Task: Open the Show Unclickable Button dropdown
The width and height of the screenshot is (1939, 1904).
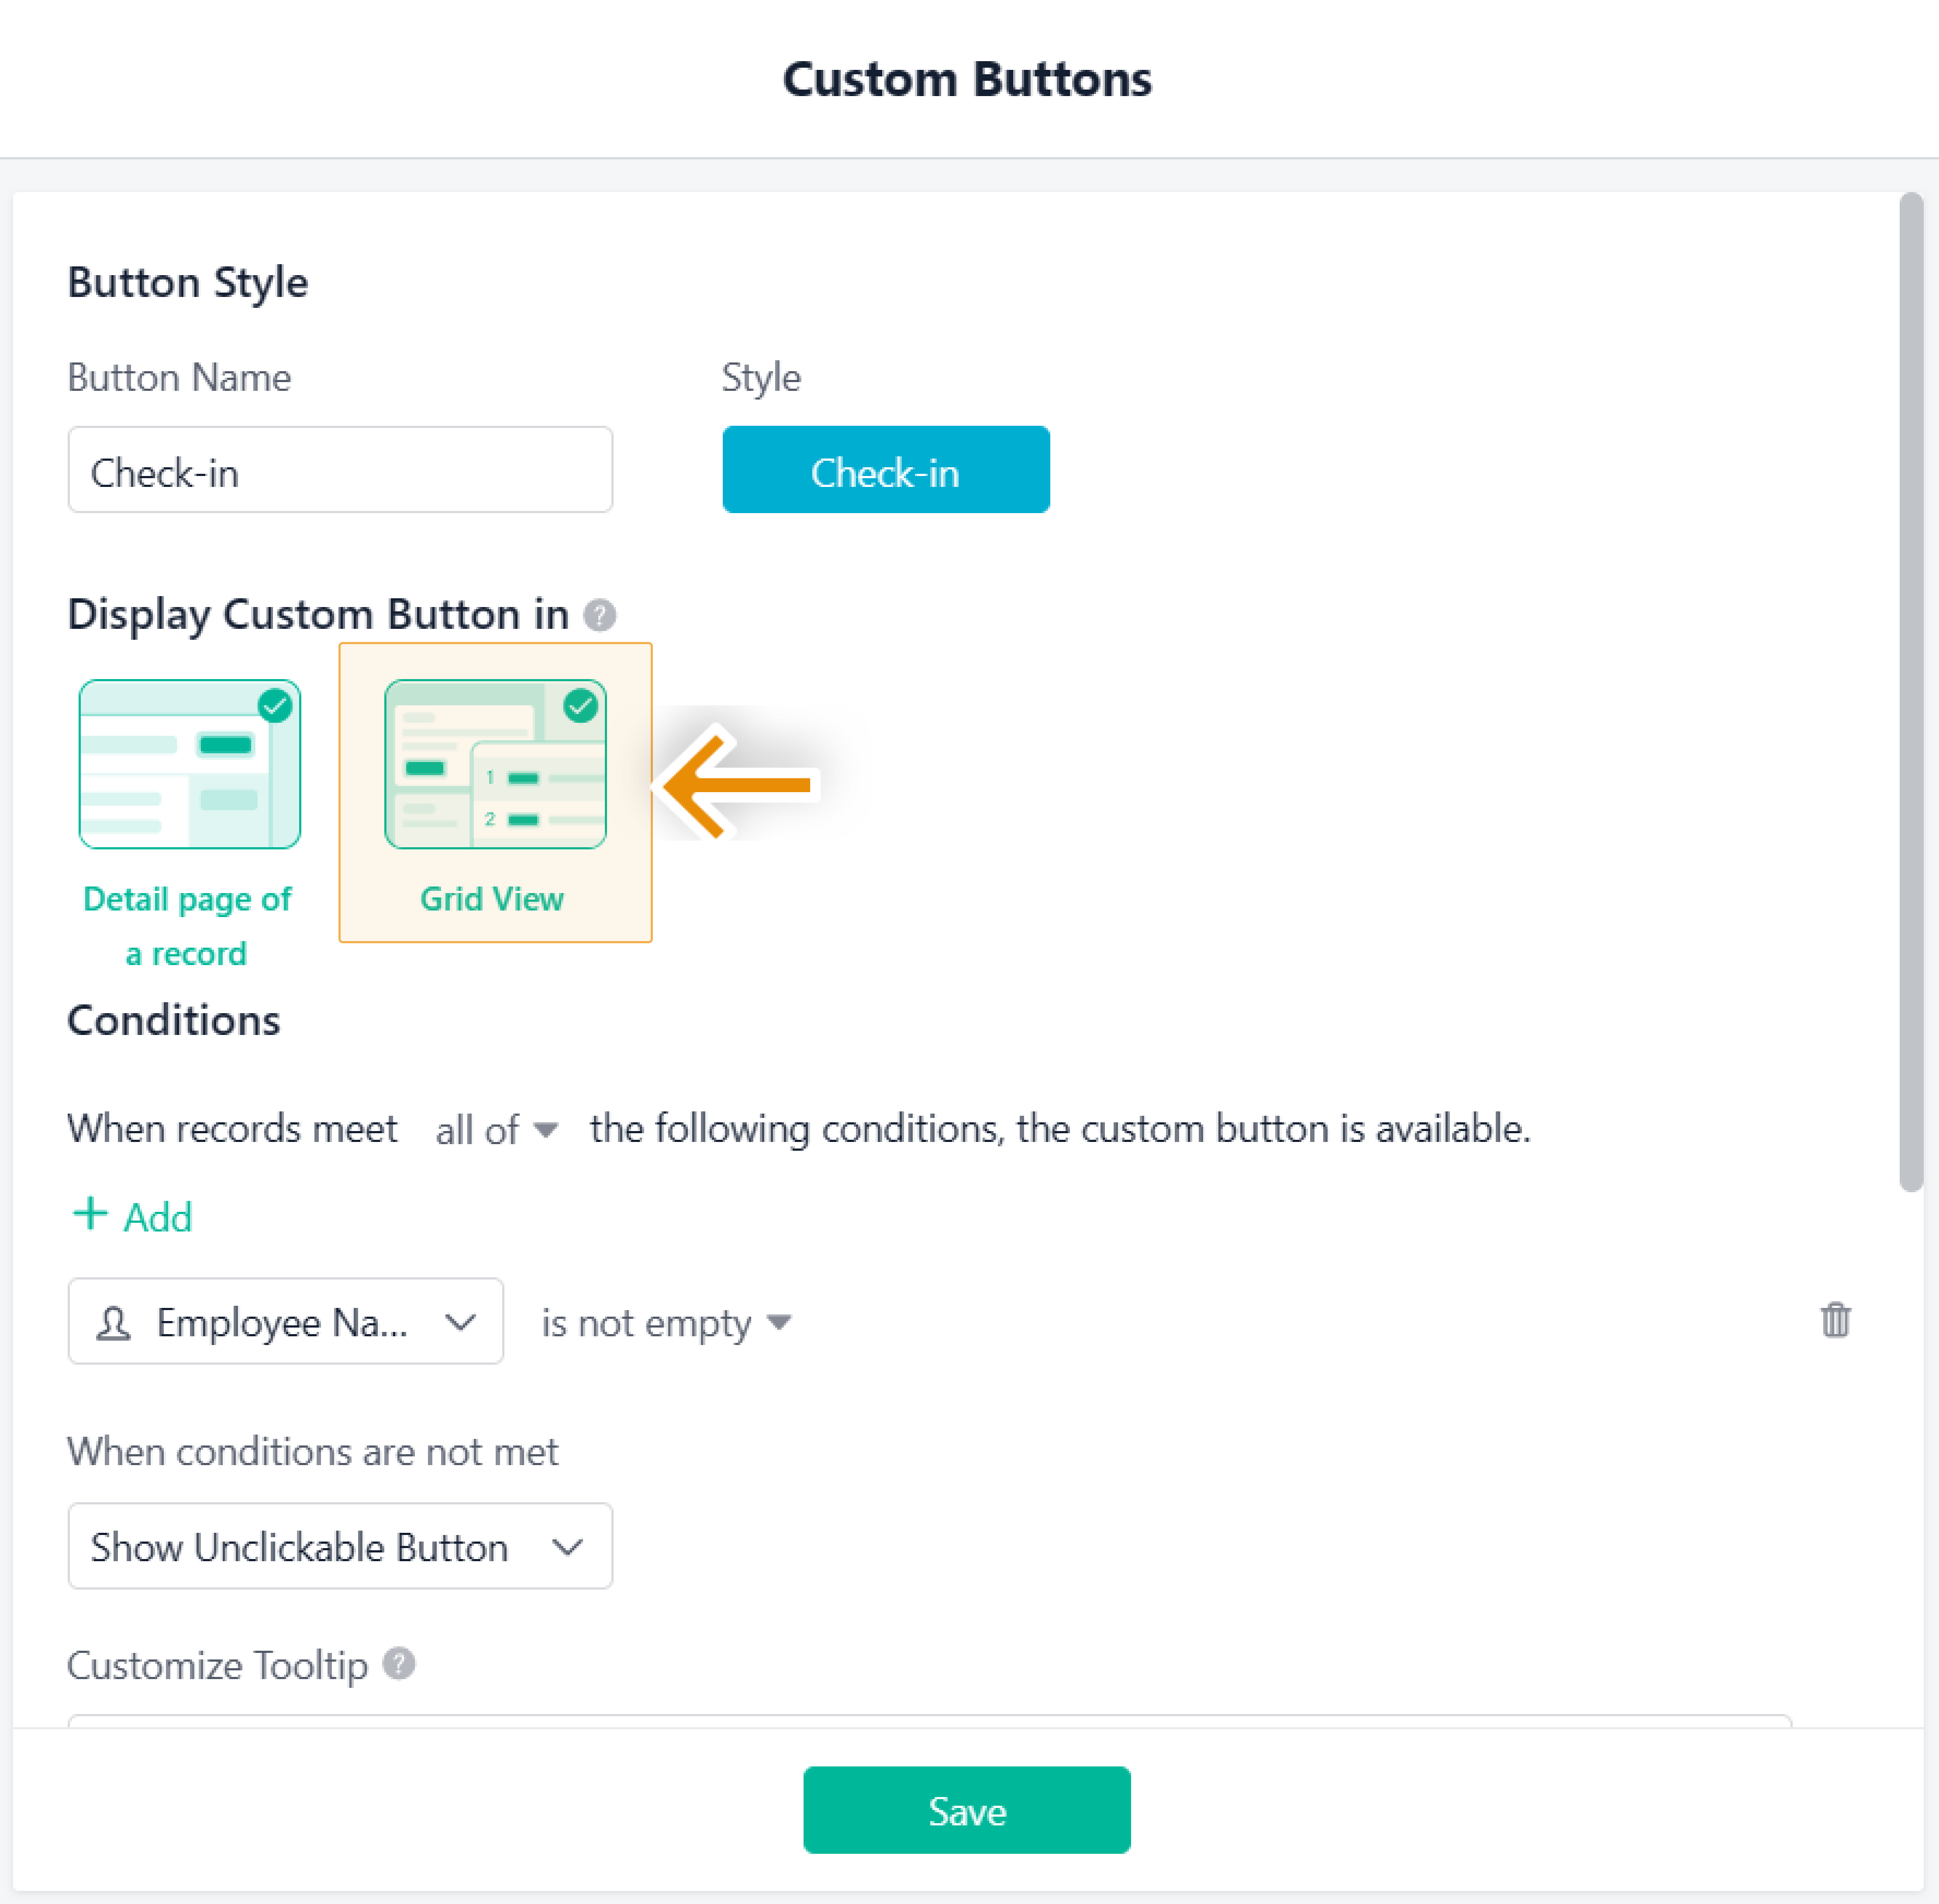Action: pos(340,1546)
